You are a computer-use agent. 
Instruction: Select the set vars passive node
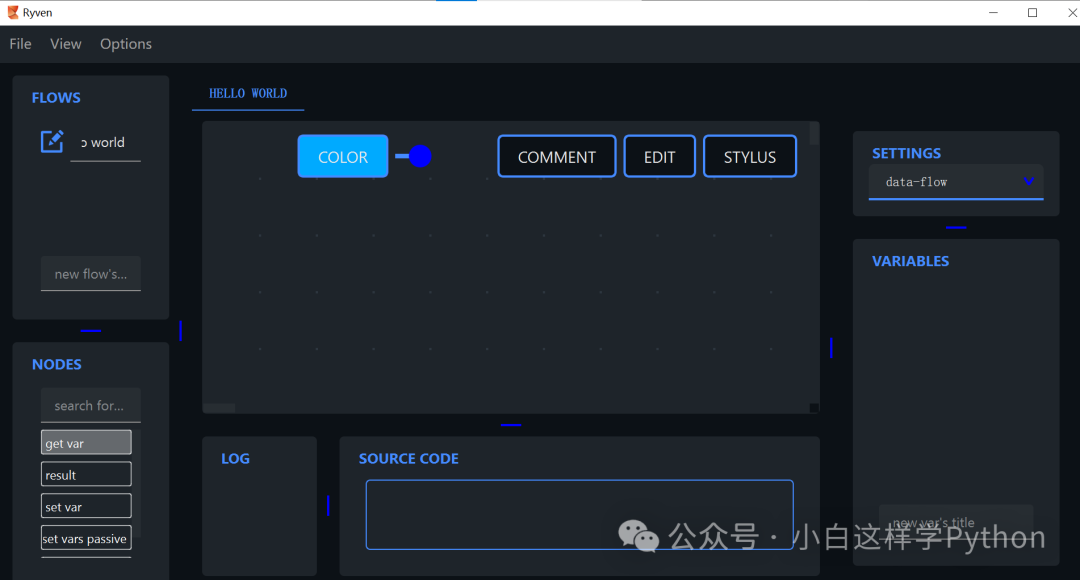(86, 538)
